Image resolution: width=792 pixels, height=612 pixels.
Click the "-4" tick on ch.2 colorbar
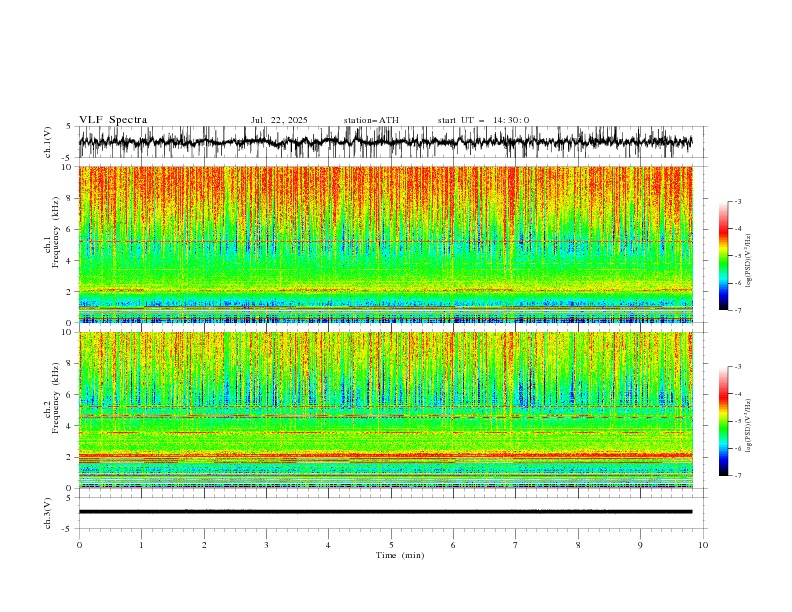tap(738, 394)
